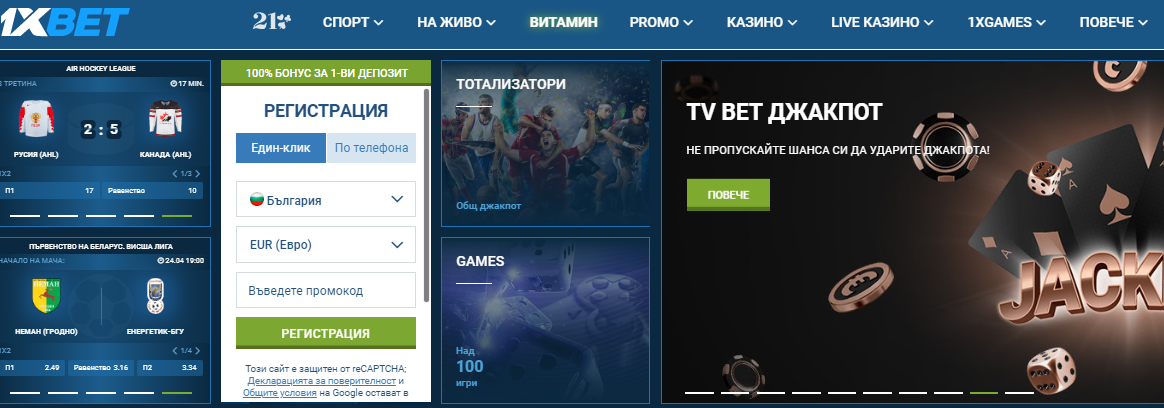Open the Спорт menu dropdown

(x=353, y=22)
